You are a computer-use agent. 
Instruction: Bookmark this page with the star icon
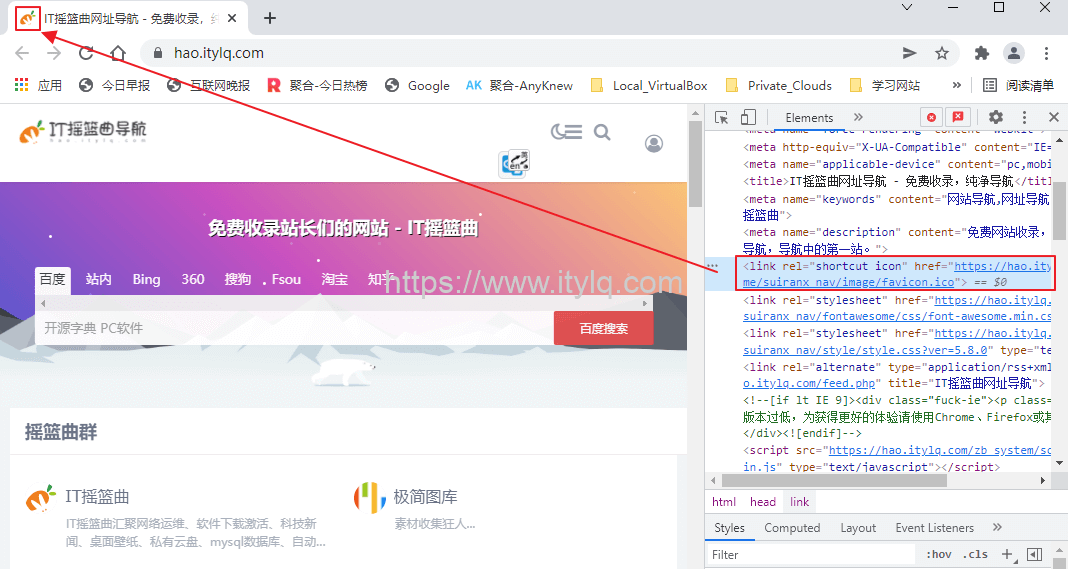tap(942, 53)
